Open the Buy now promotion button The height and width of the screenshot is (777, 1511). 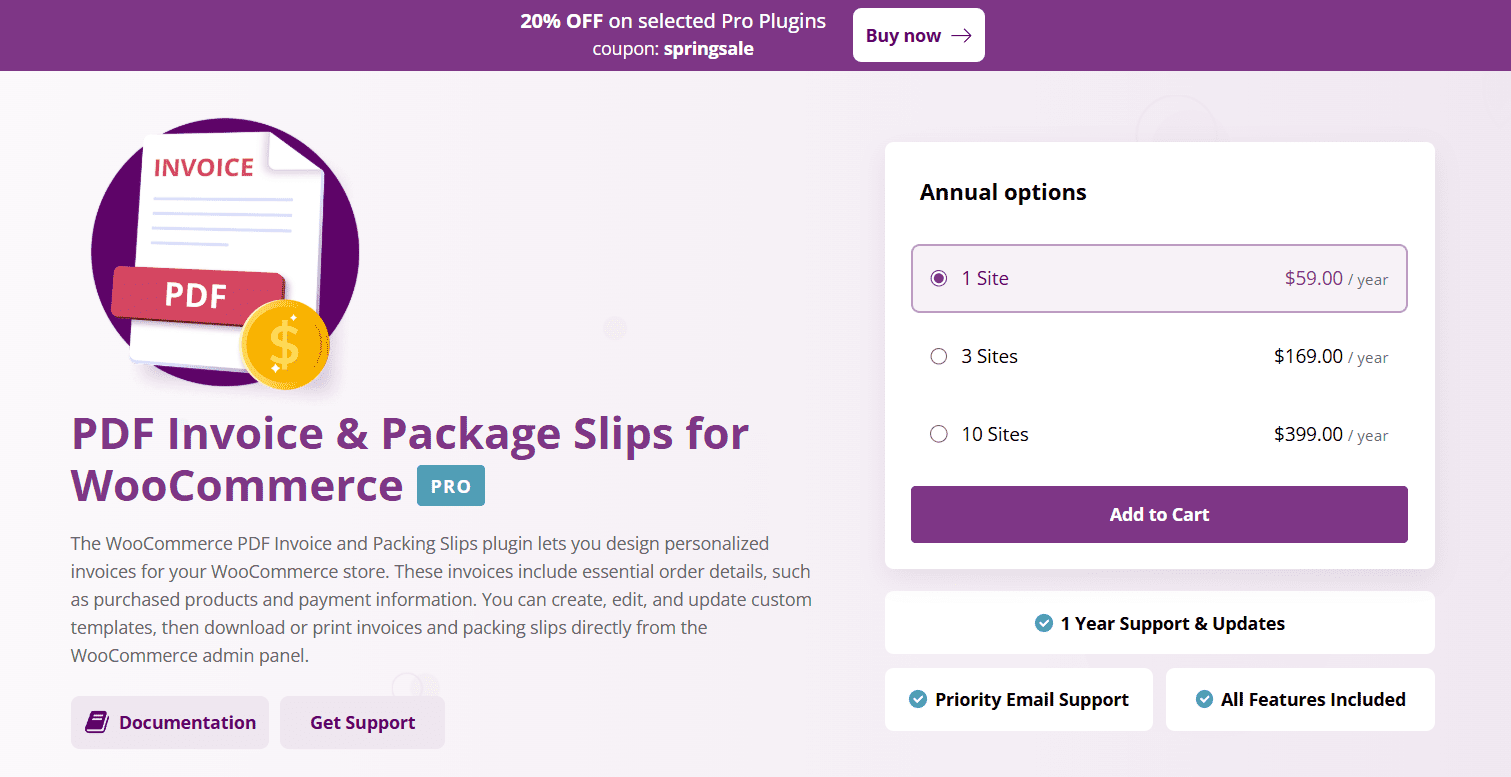coord(919,35)
